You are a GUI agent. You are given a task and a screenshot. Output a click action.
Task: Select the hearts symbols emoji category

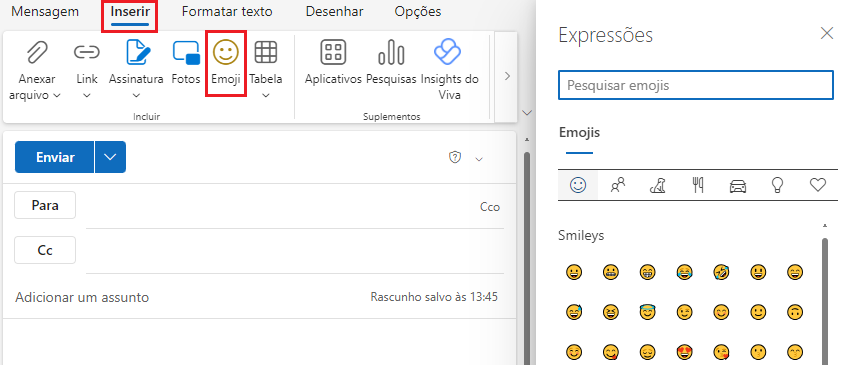(818, 186)
